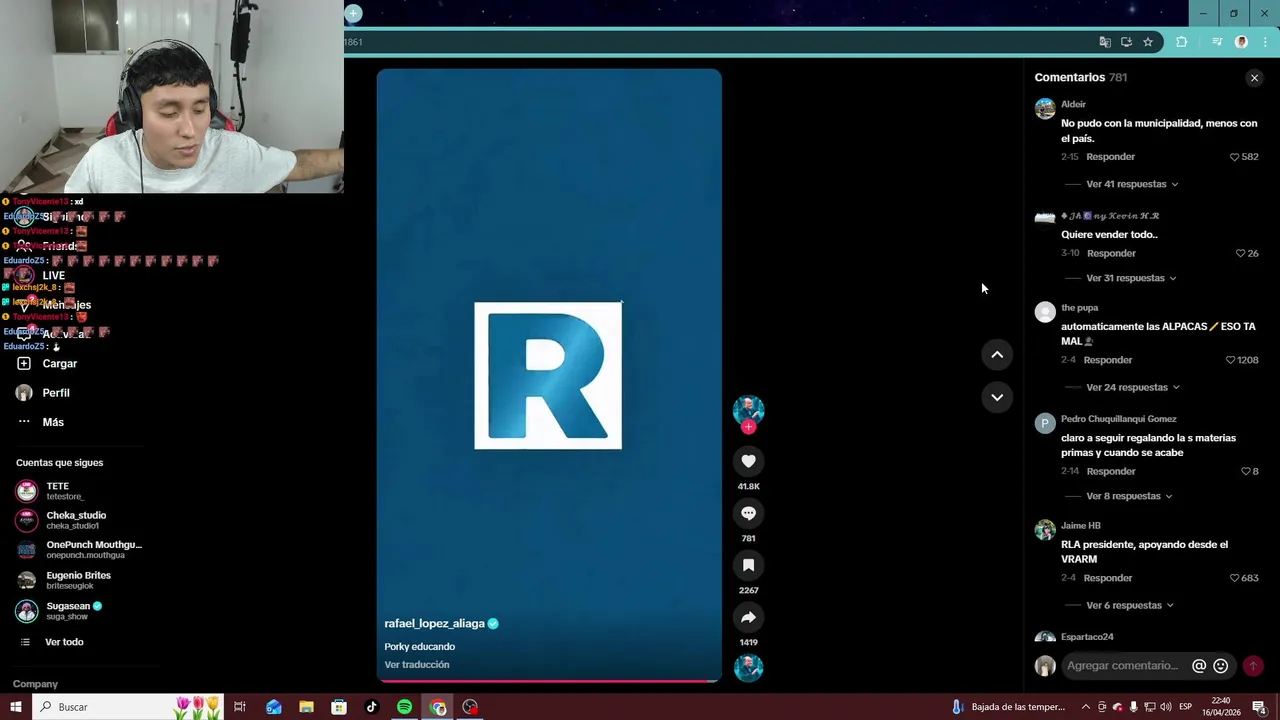
Task: Bookmark page with the star icon
Action: pyautogui.click(x=1148, y=42)
